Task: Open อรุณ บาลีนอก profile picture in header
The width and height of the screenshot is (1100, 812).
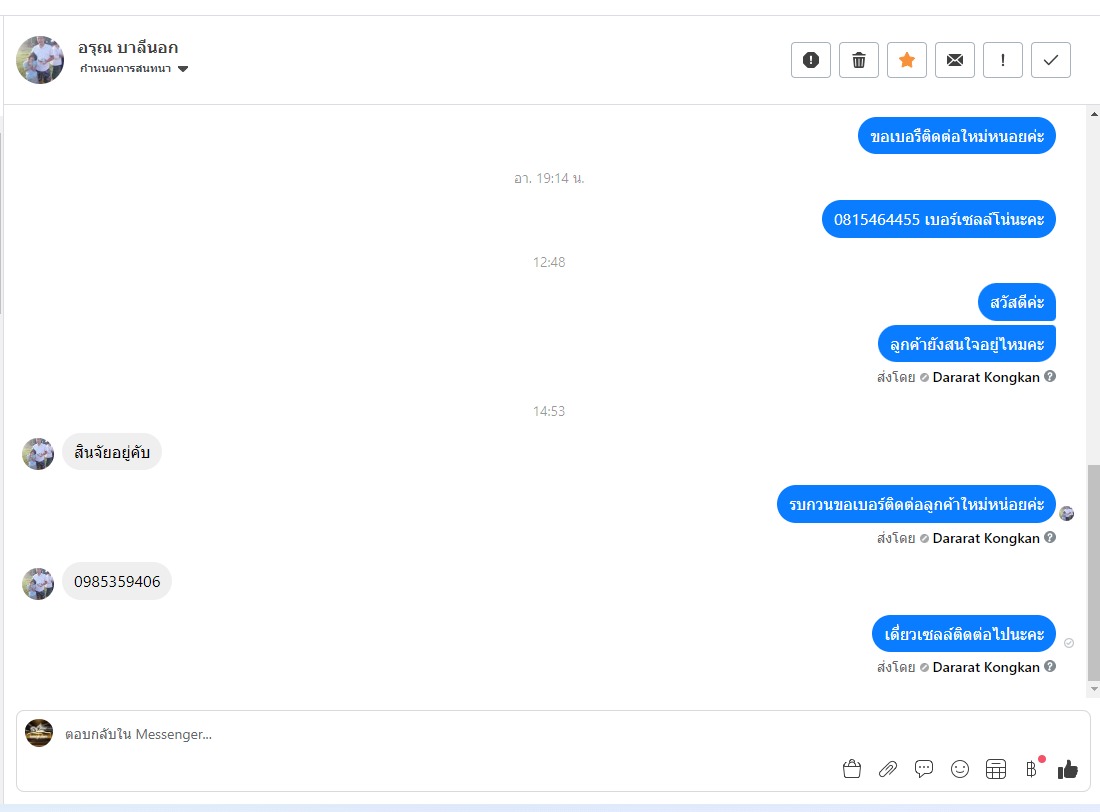Action: coord(40,60)
